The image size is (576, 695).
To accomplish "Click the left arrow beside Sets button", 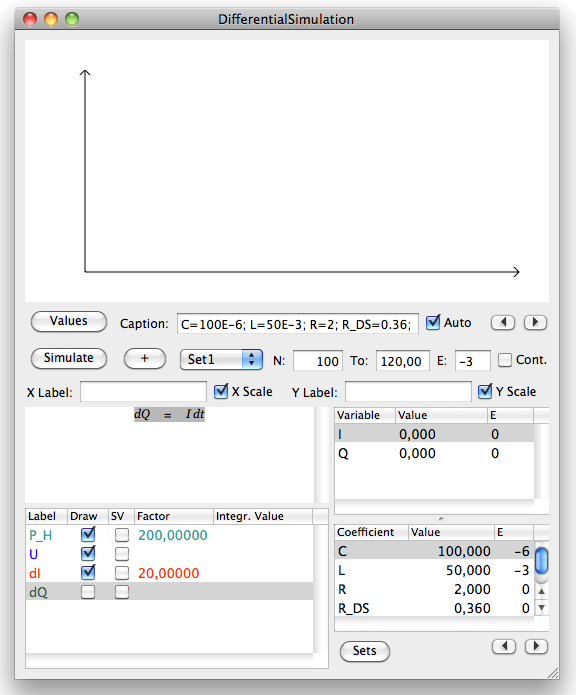I will tap(504, 647).
